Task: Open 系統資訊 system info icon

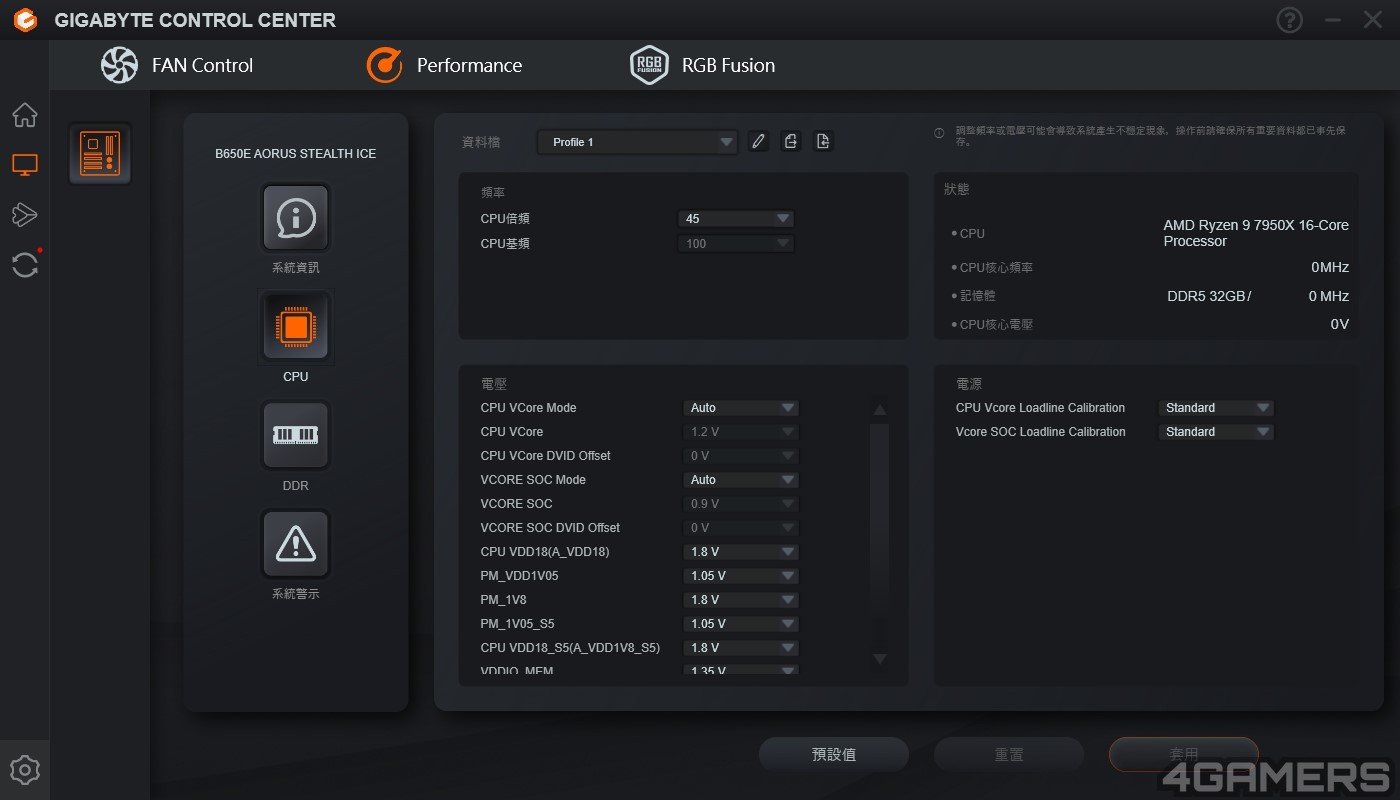Action: [x=296, y=217]
